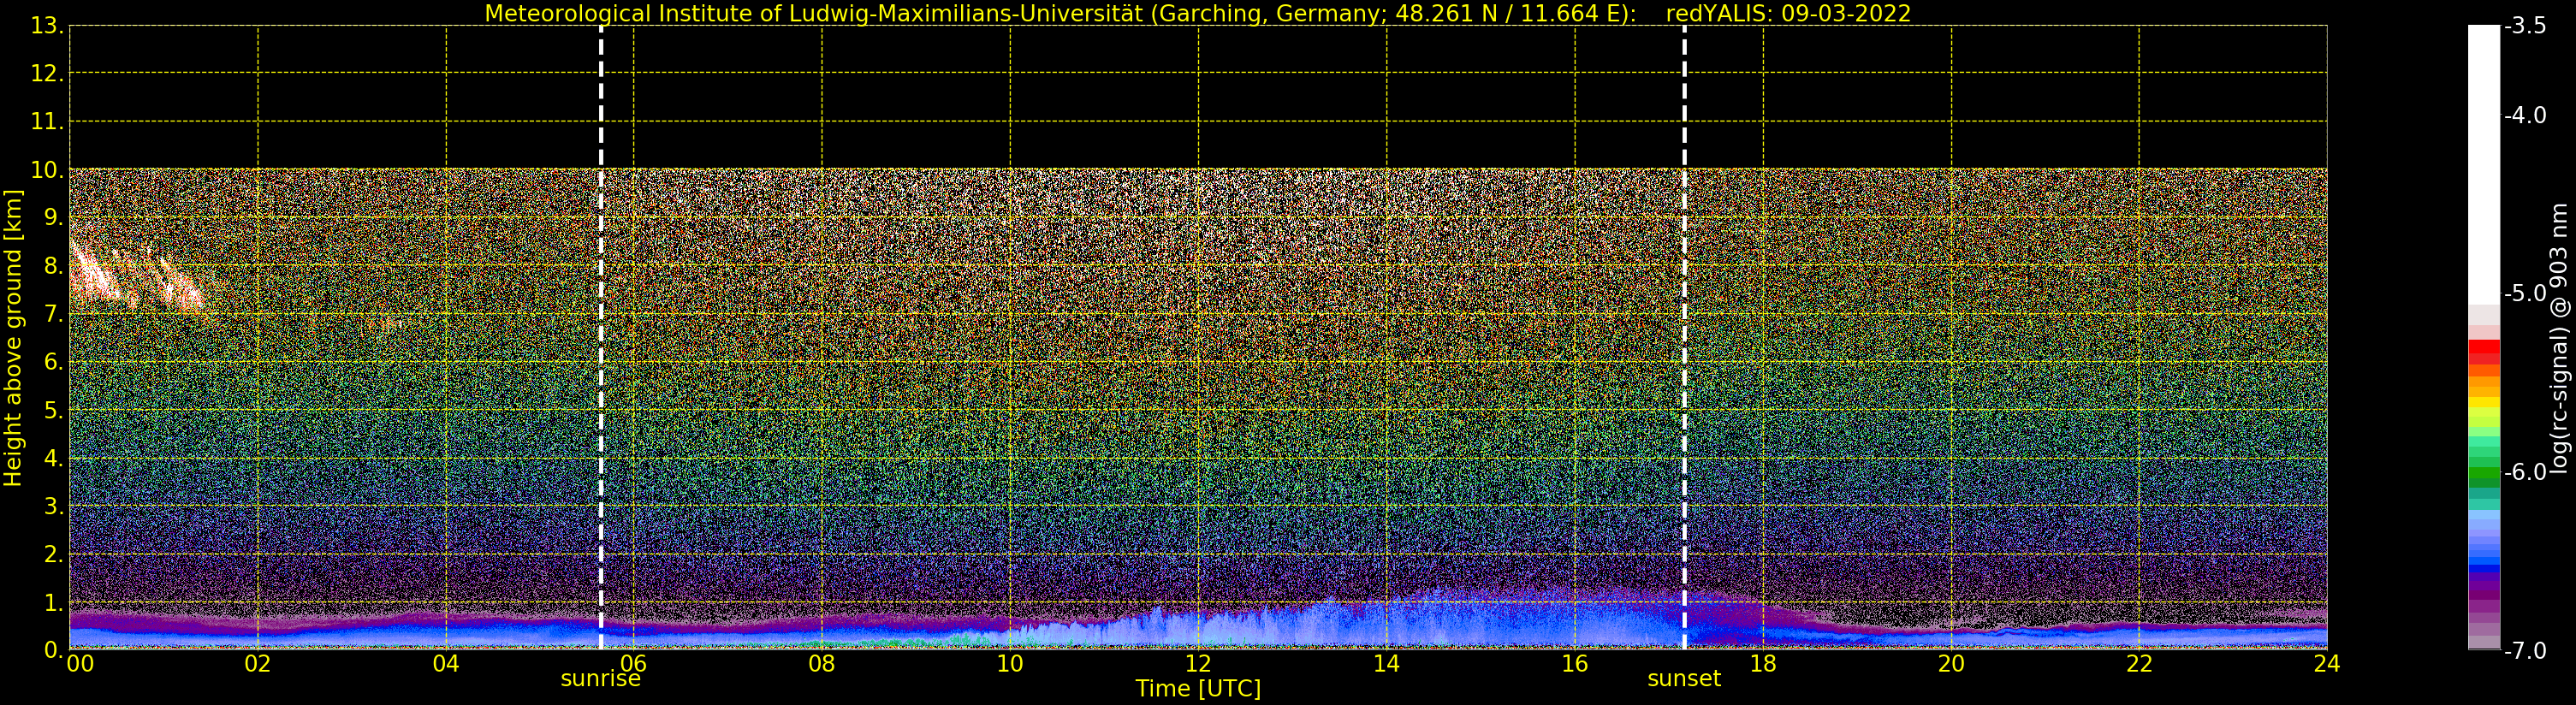This screenshot has width=2576, height=705.
Task: Click the height axis tick label 11.
Action: (x=46, y=122)
